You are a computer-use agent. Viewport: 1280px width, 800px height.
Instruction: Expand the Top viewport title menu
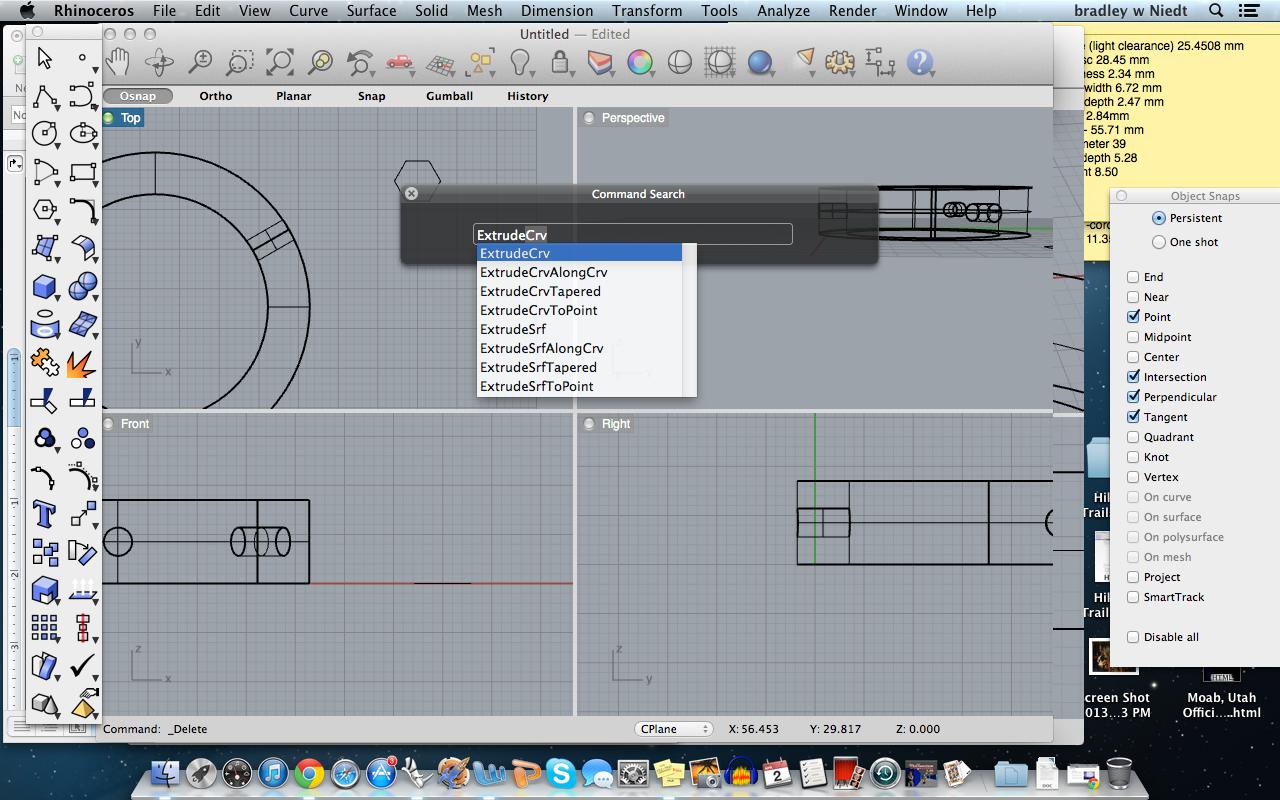pyautogui.click(x=131, y=118)
